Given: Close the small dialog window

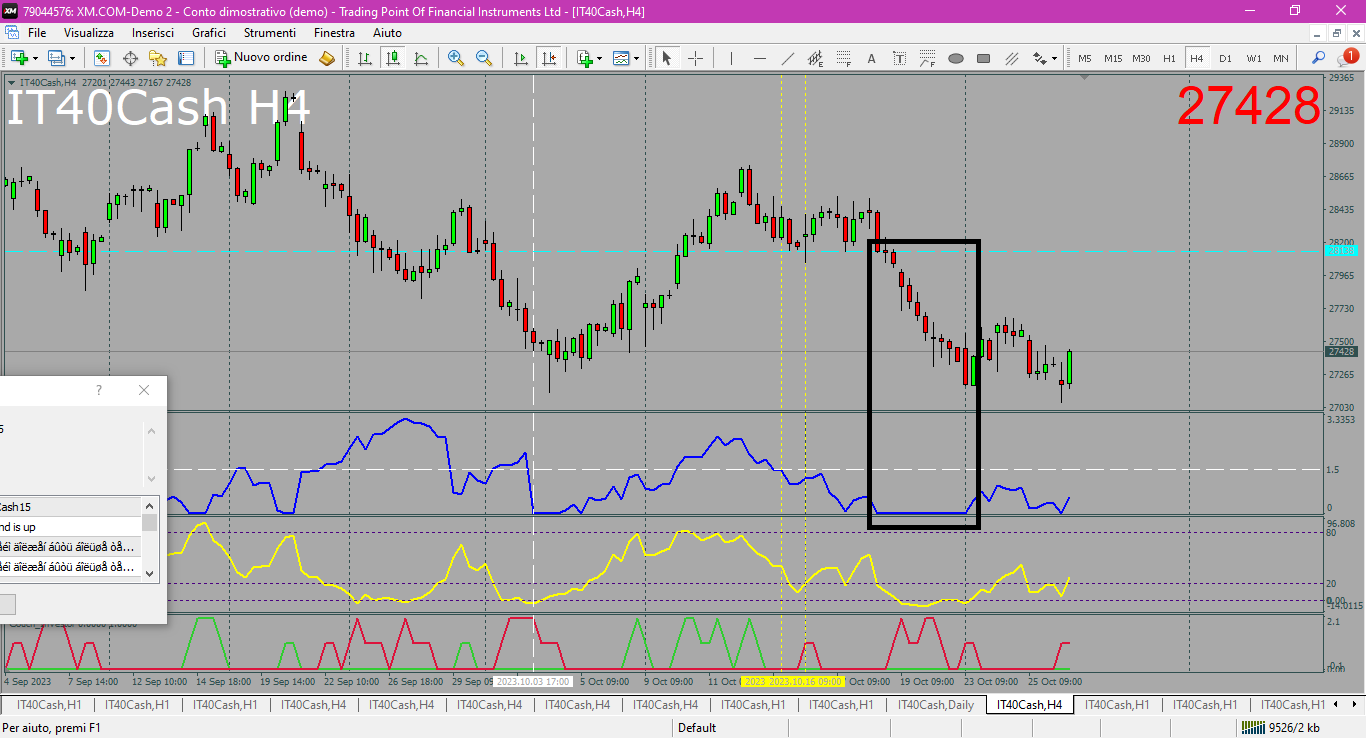Looking at the screenshot, I should 144,390.
